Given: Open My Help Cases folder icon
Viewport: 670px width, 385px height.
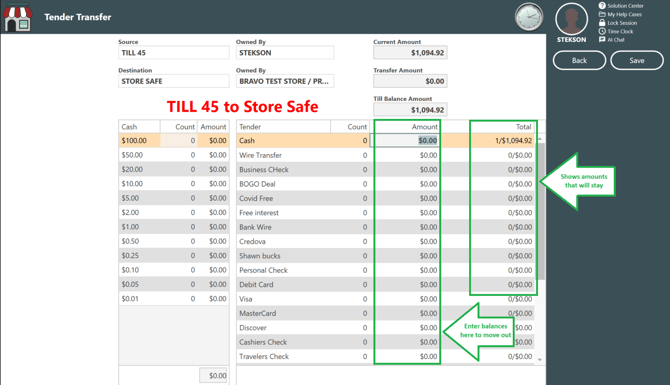Looking at the screenshot, I should point(602,14).
